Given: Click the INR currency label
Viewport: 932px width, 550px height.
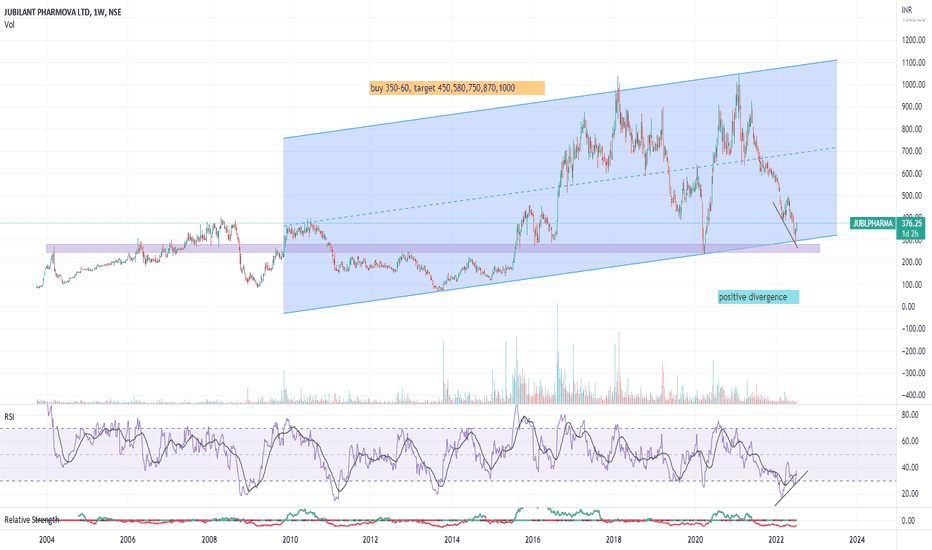Looking at the screenshot, I should pyautogui.click(x=907, y=10).
